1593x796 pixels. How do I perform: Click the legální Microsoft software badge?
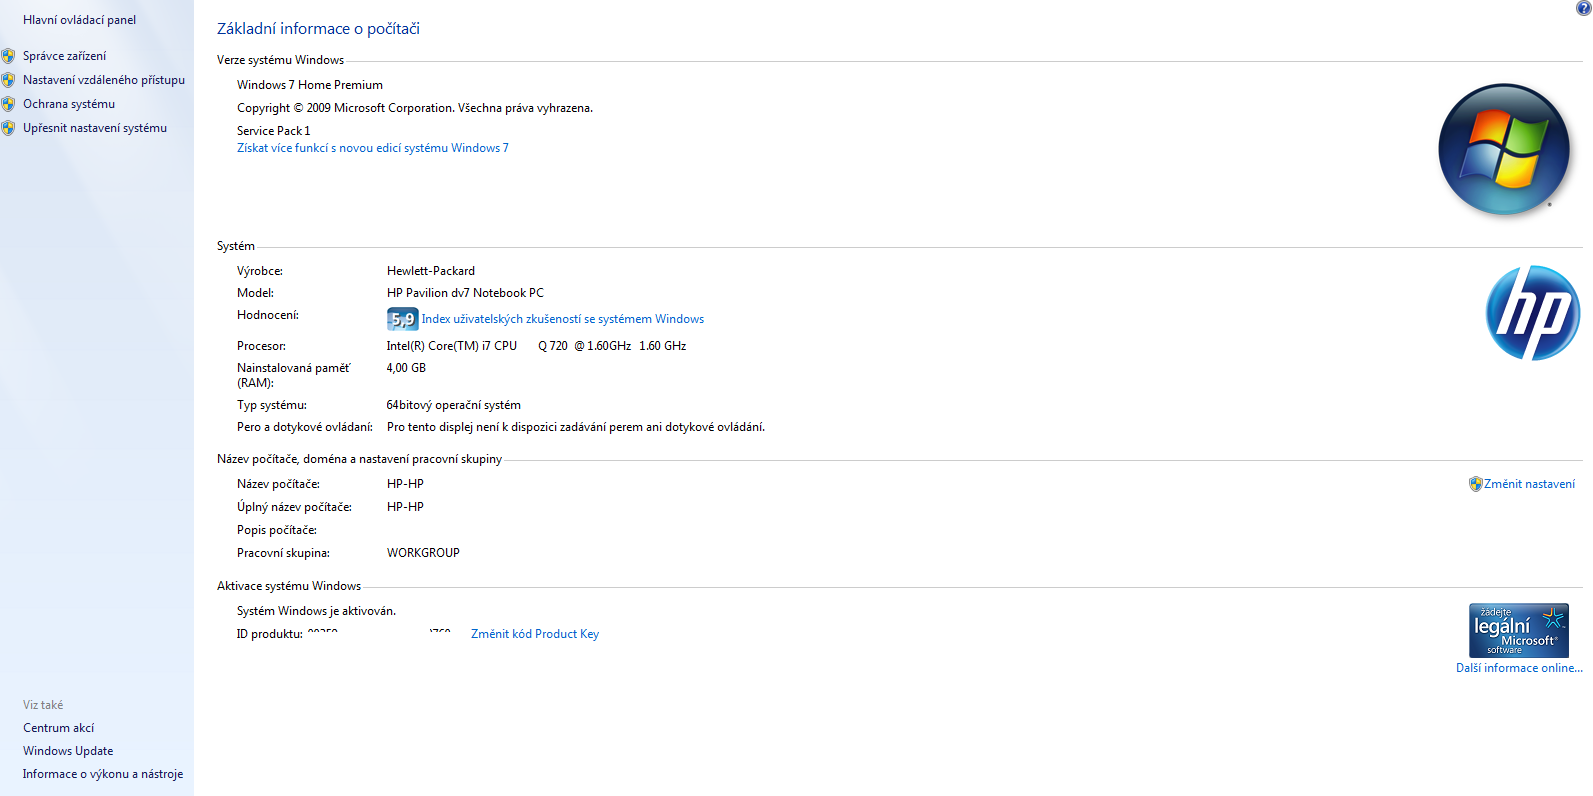point(1518,630)
